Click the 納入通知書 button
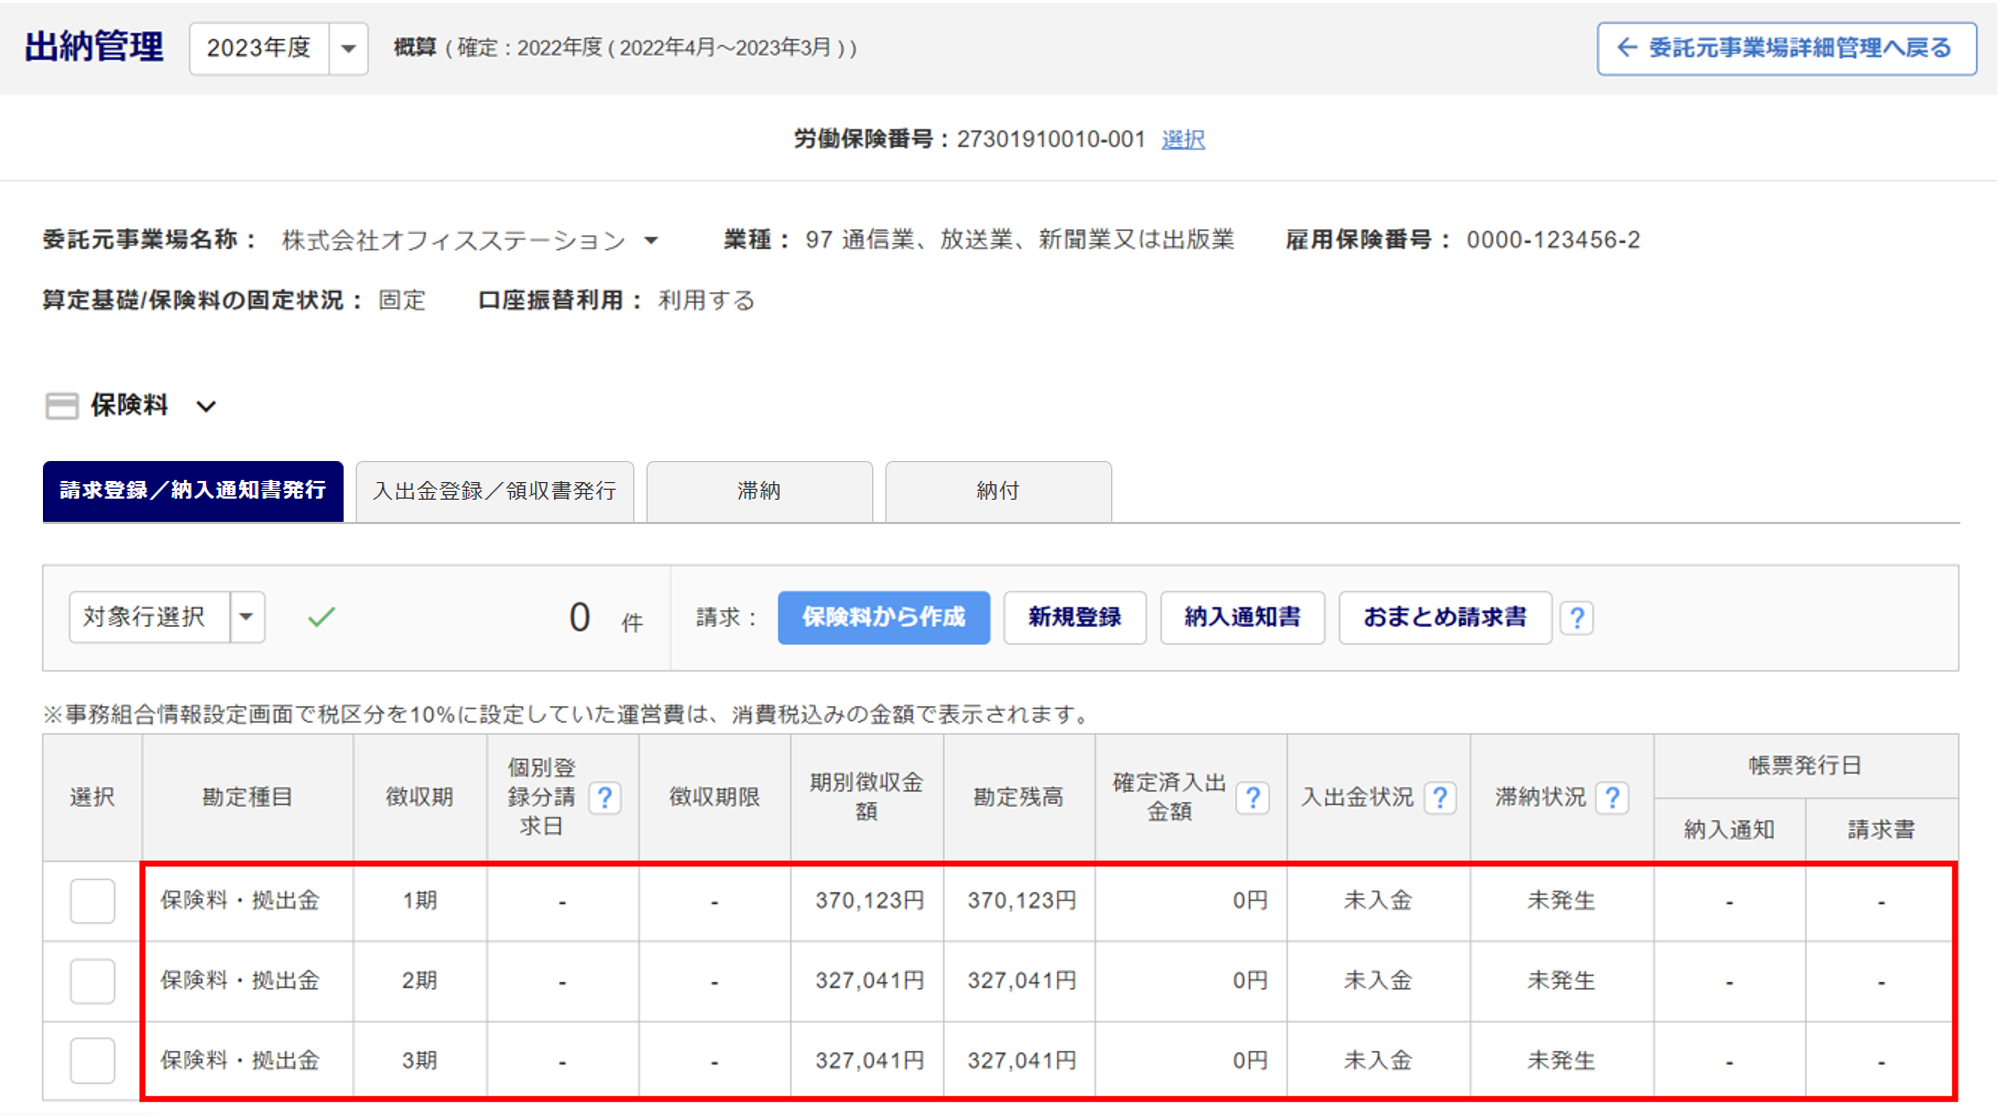The height and width of the screenshot is (1117, 2000). click(x=1242, y=617)
